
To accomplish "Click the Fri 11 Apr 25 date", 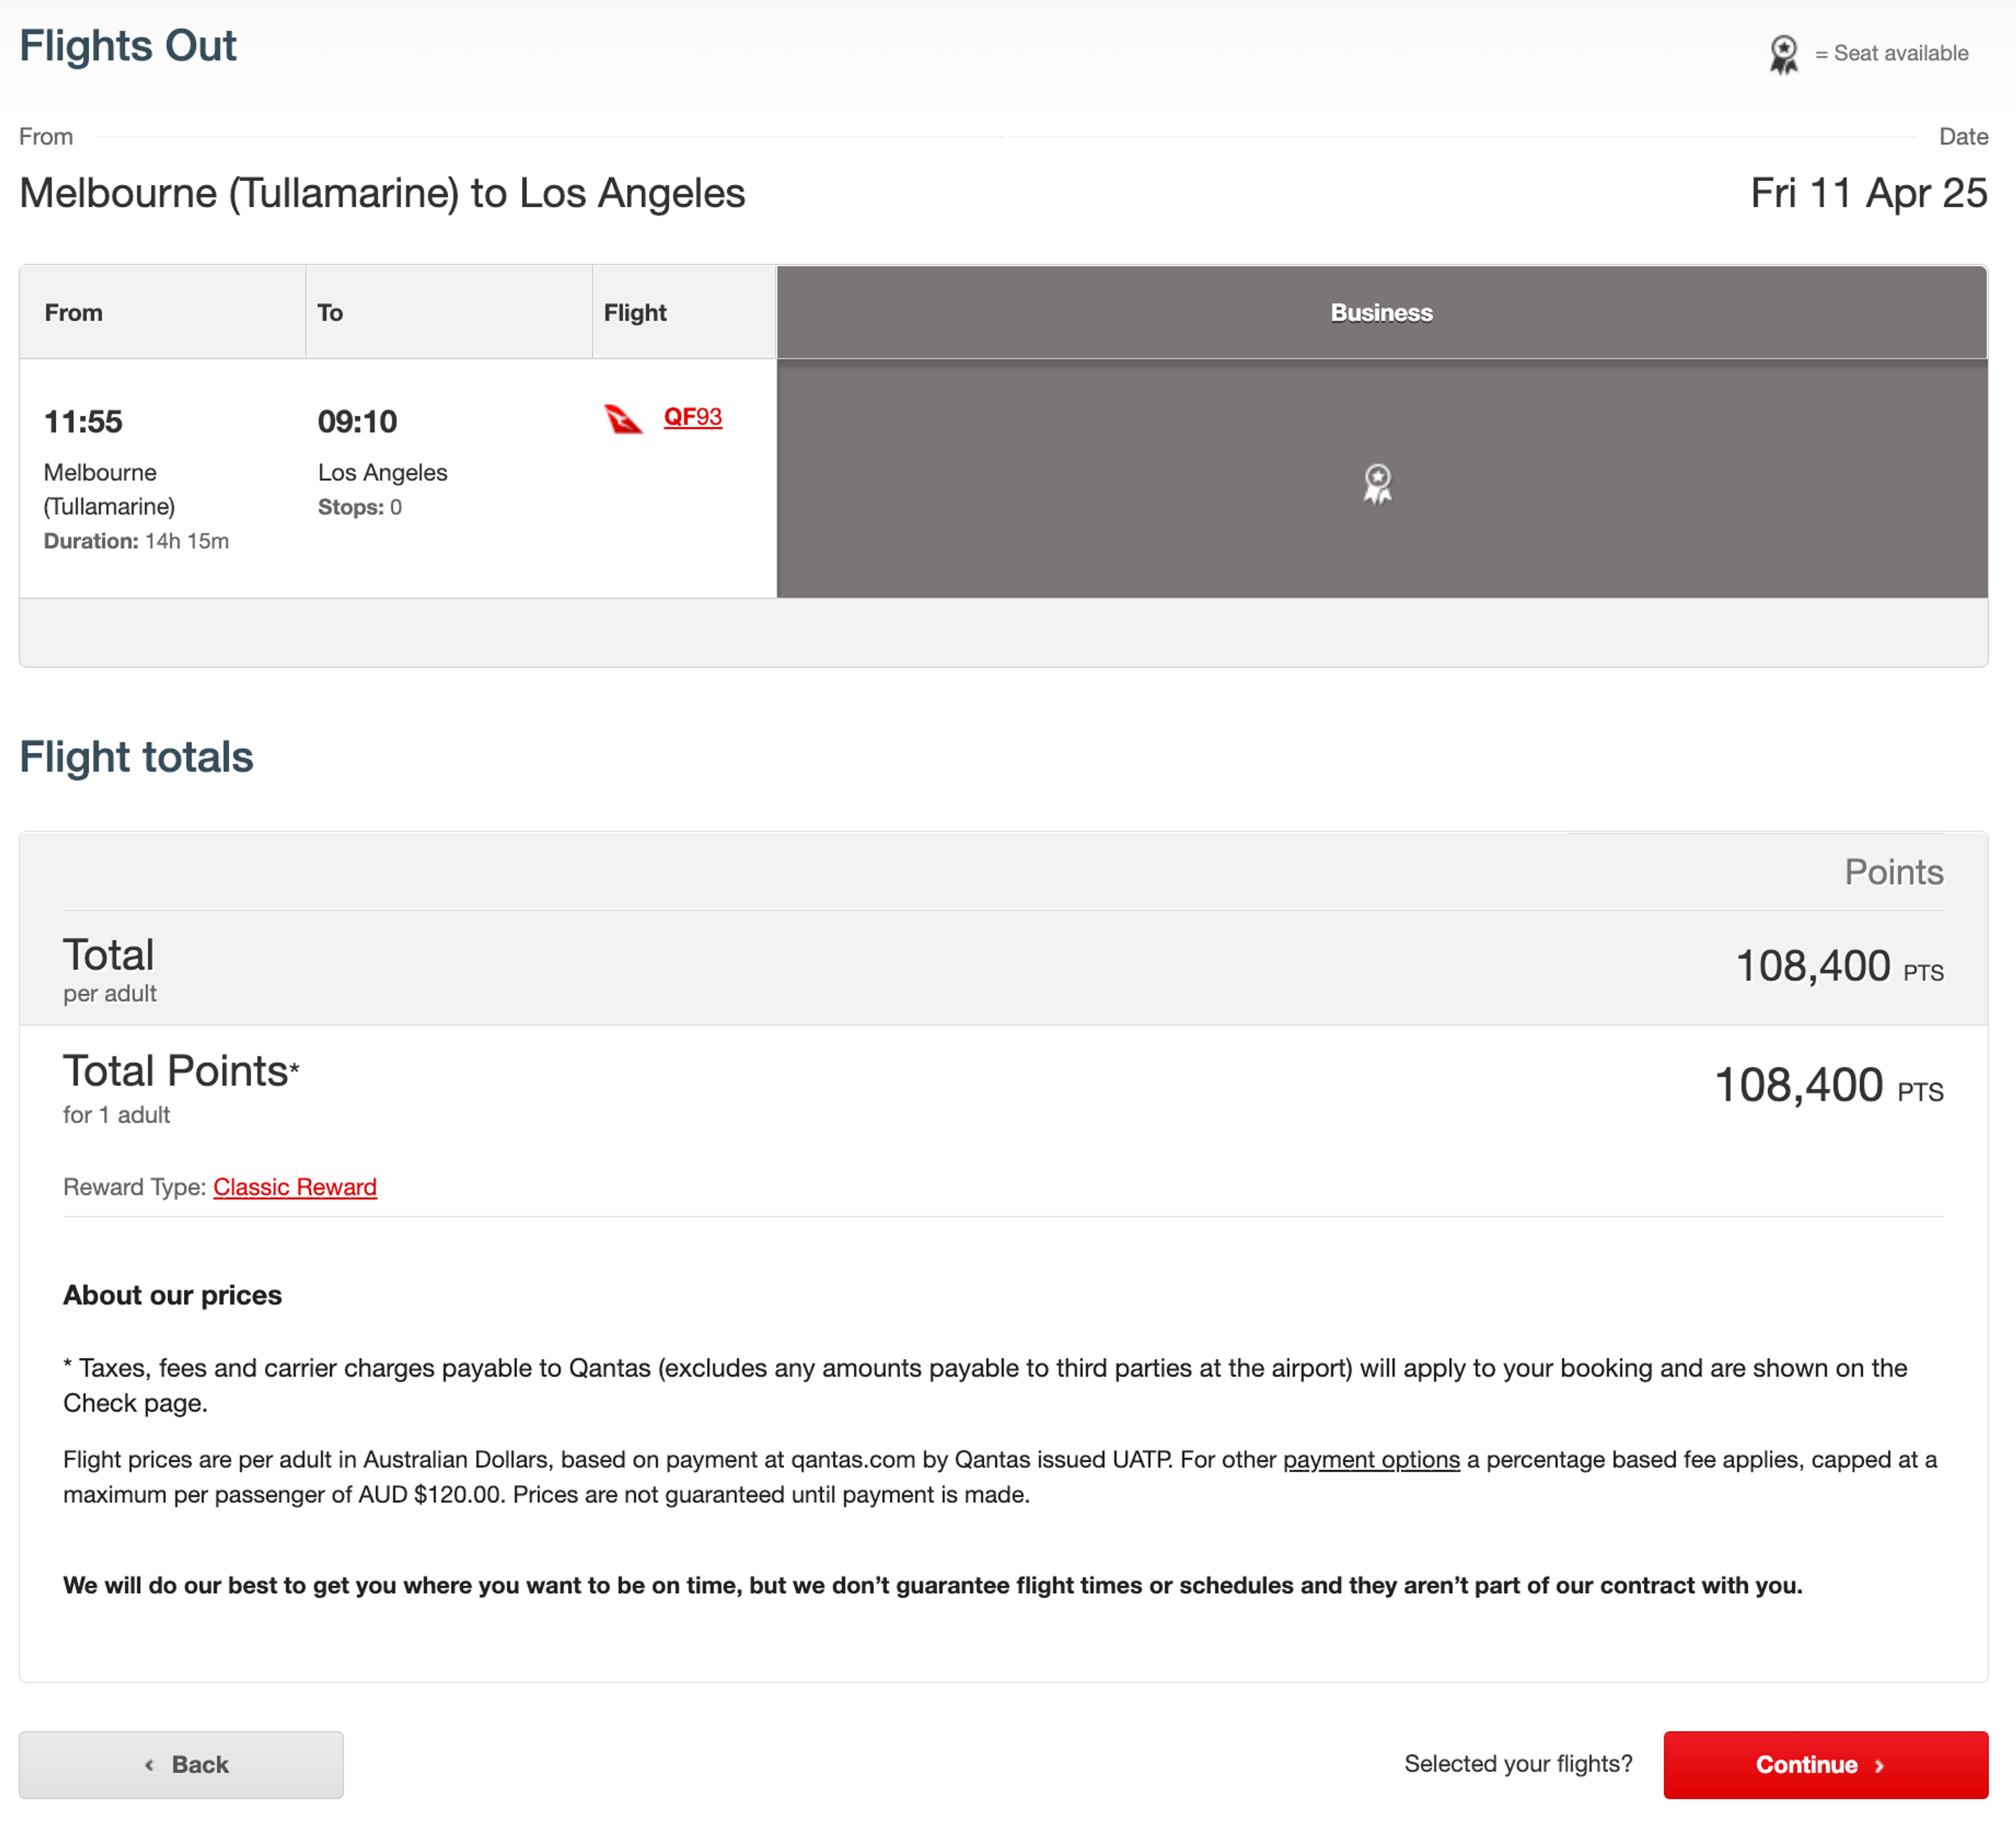I will click(x=1868, y=193).
